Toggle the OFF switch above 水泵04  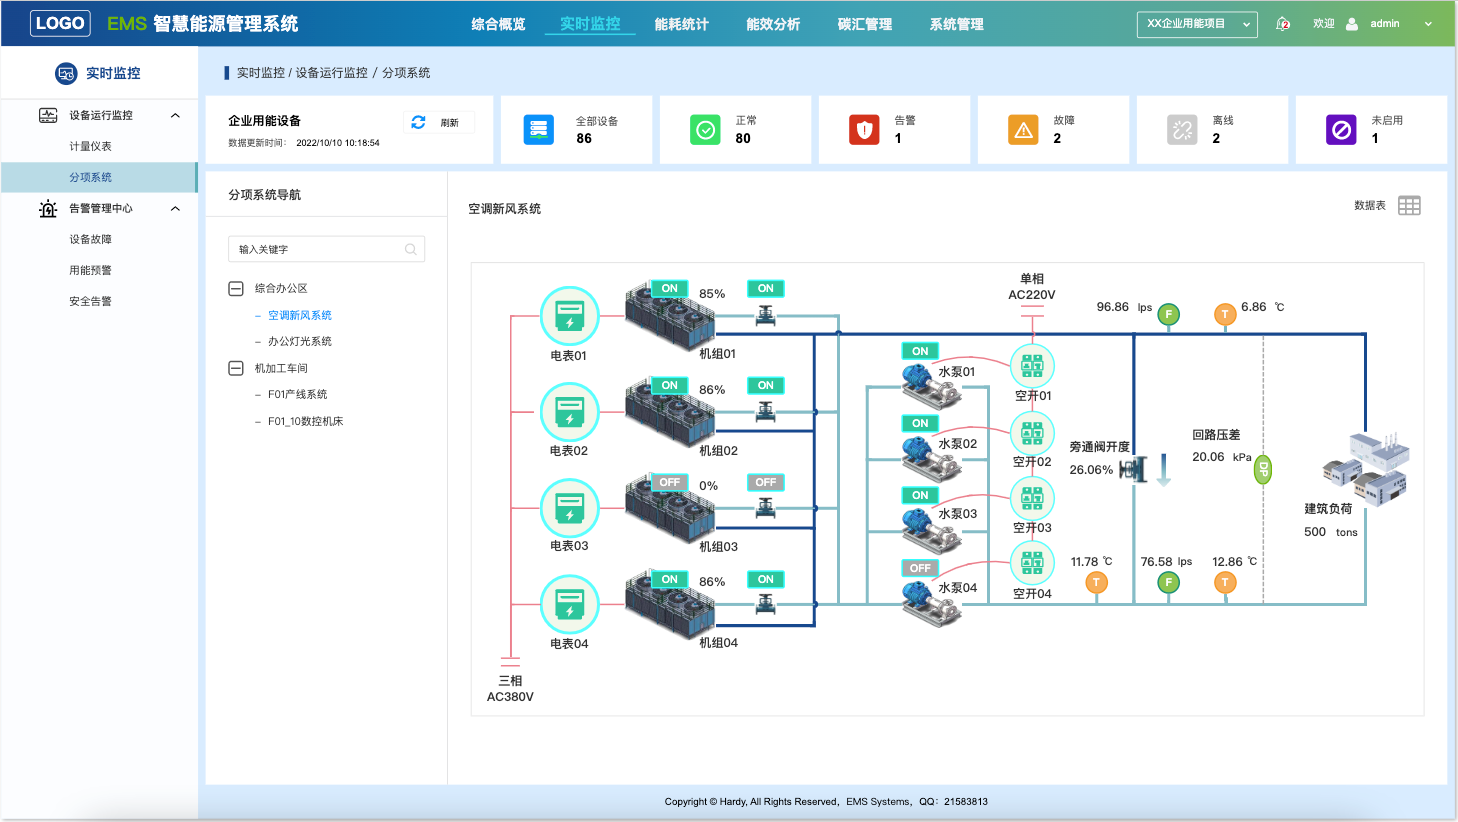[x=920, y=569]
